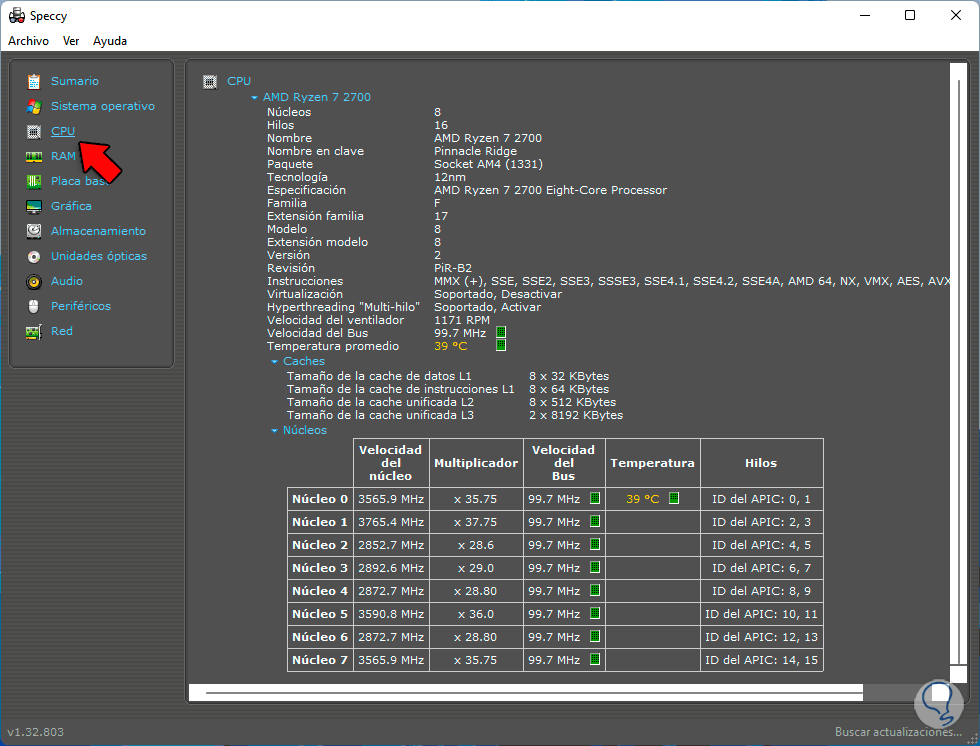
Task: Go to the RAM section
Action: click(63, 156)
